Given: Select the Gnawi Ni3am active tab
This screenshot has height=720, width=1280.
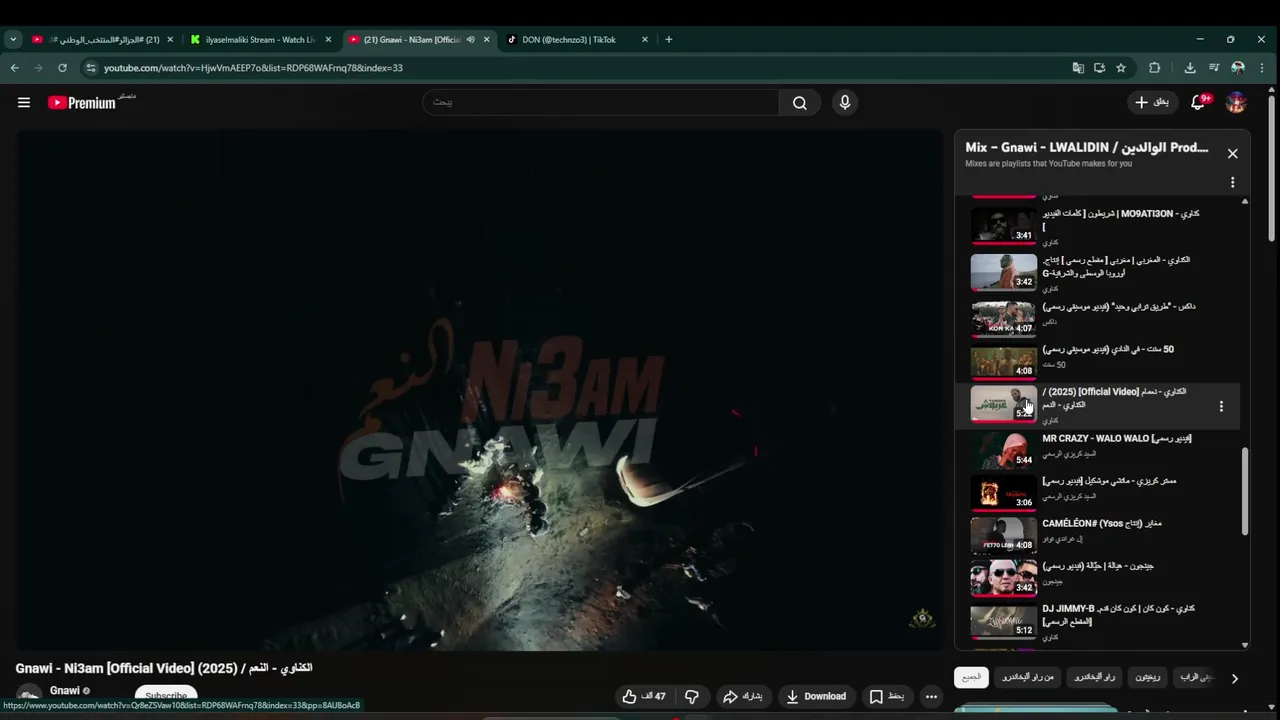Looking at the screenshot, I should (x=412, y=40).
